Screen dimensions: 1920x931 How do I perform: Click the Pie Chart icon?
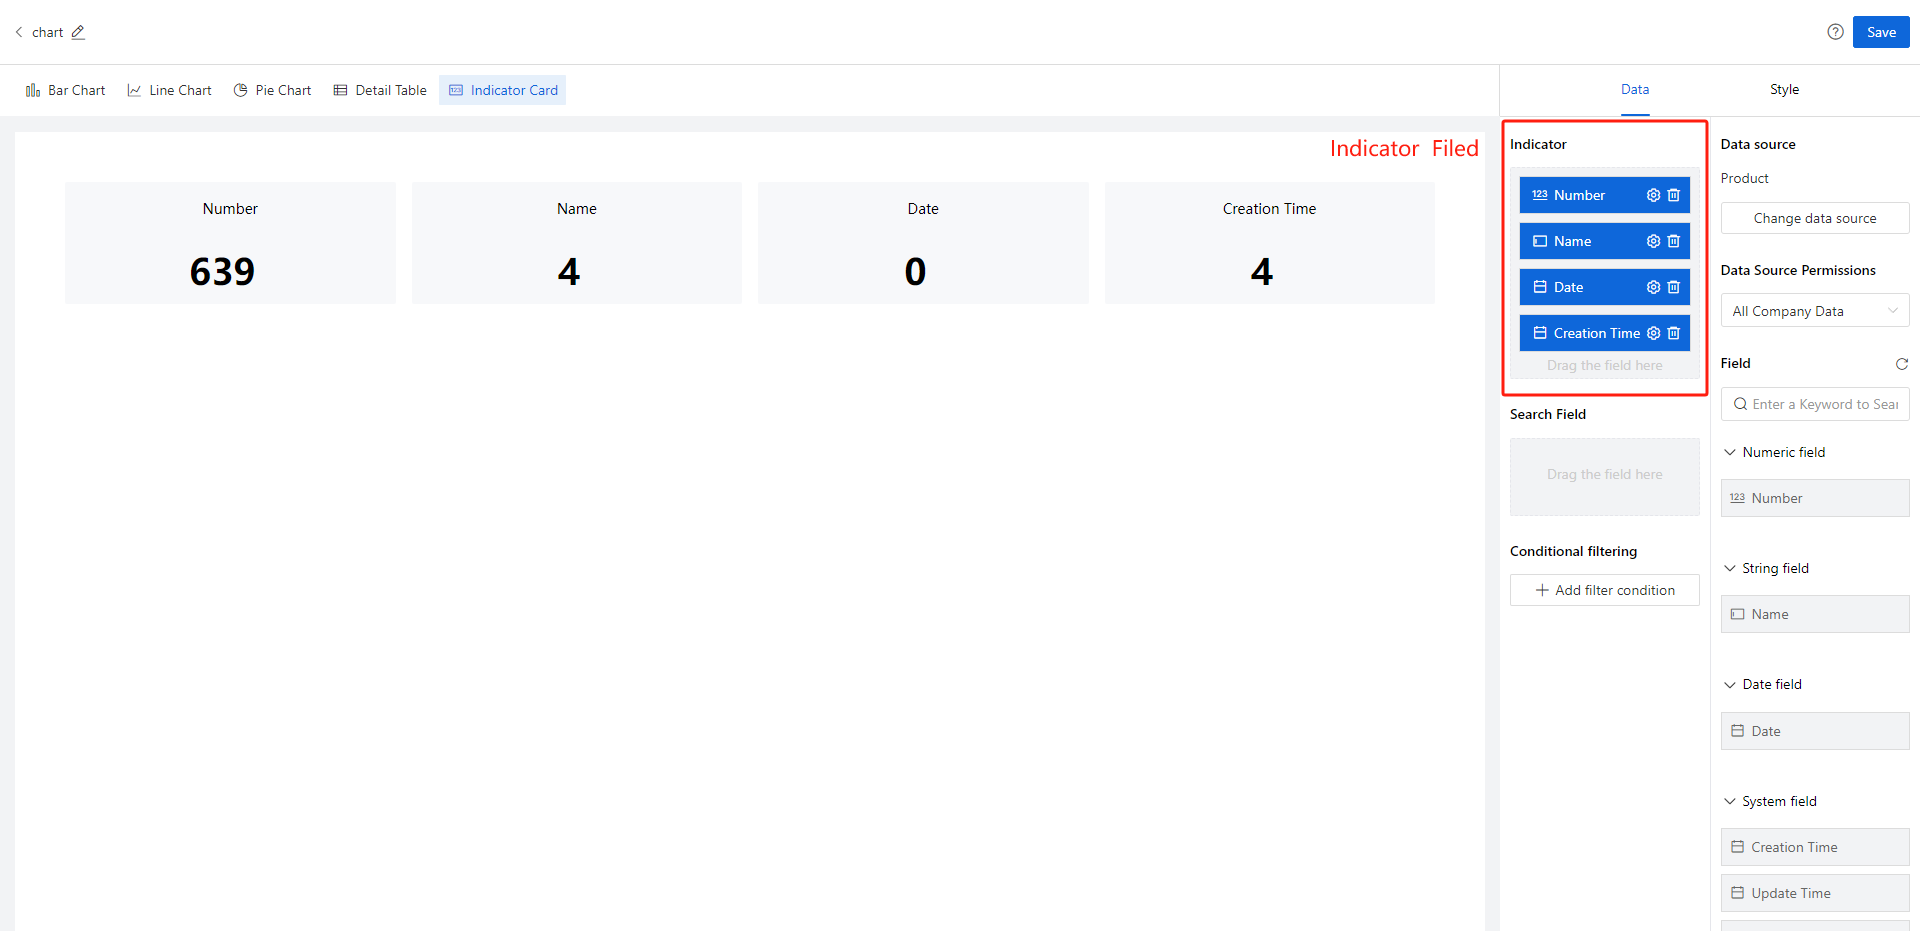(x=240, y=90)
